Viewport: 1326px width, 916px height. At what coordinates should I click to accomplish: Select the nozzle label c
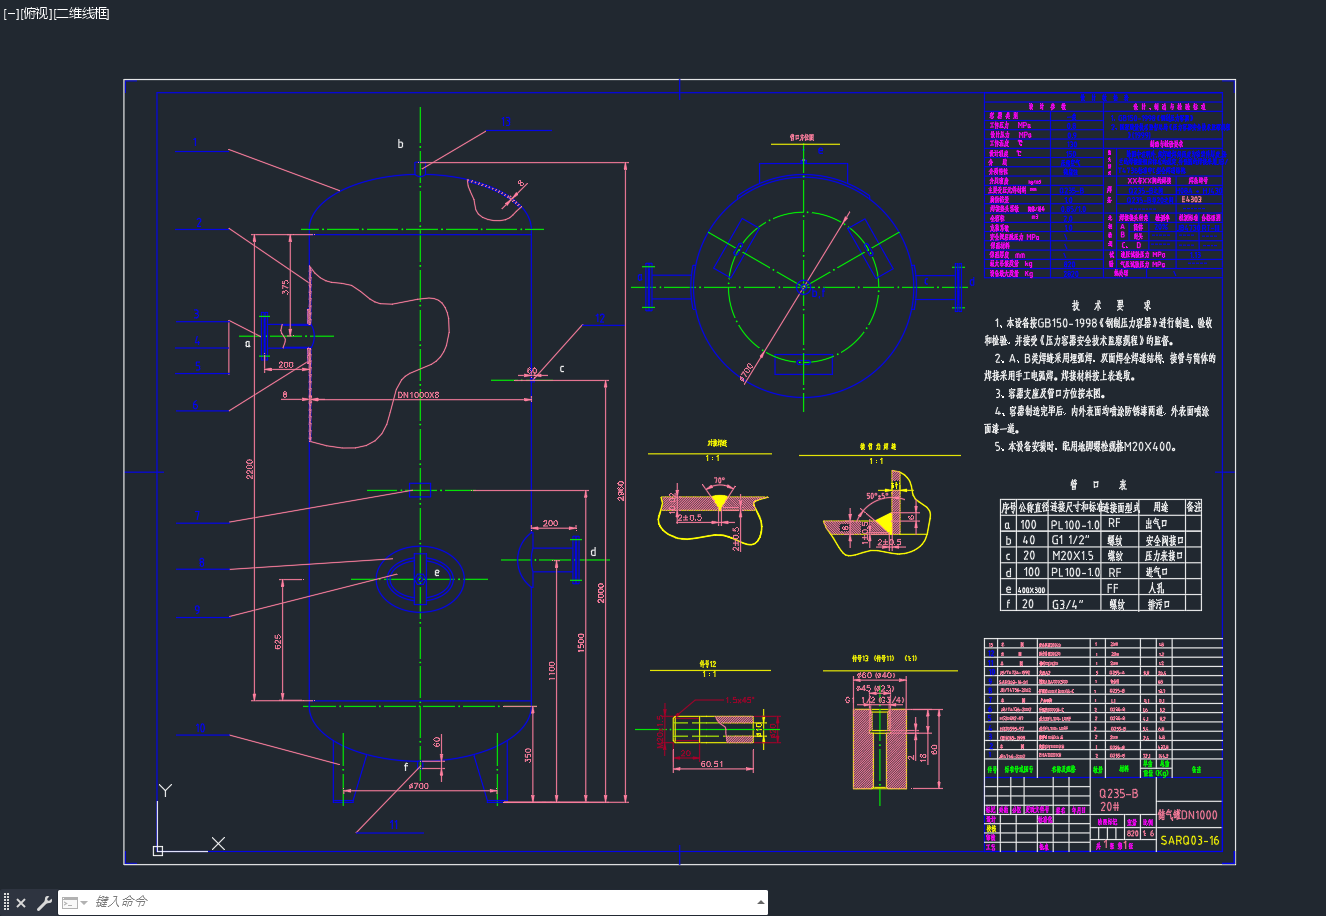pos(561,369)
